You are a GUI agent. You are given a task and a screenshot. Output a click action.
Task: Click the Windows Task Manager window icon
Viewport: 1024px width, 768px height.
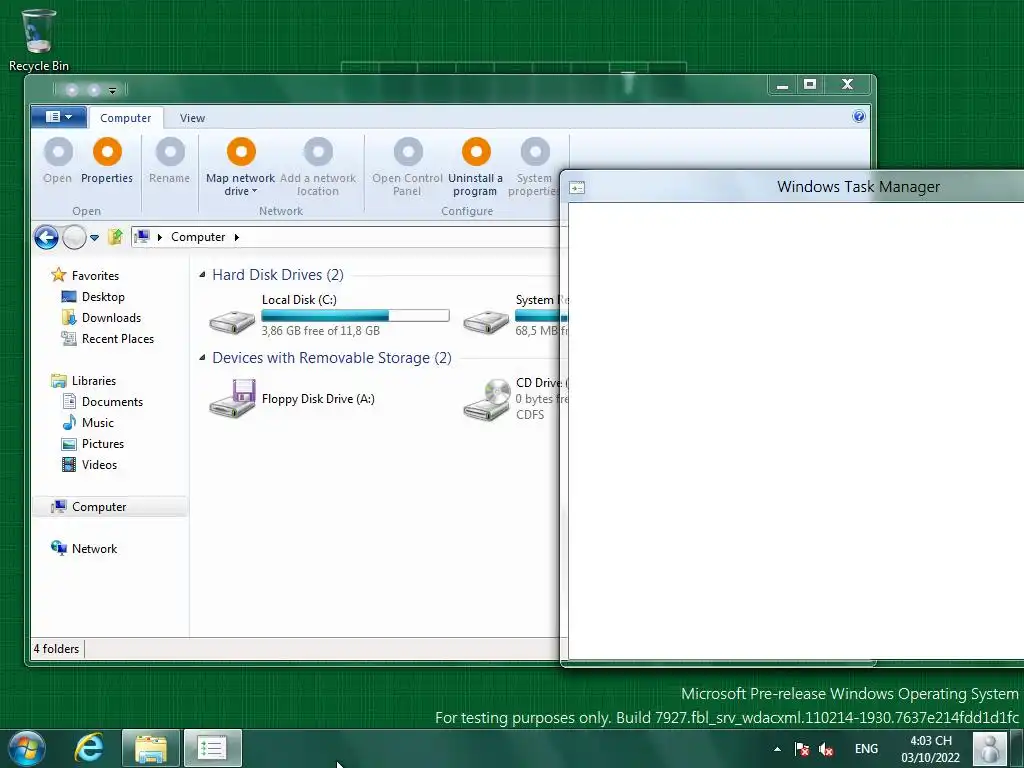pos(577,187)
